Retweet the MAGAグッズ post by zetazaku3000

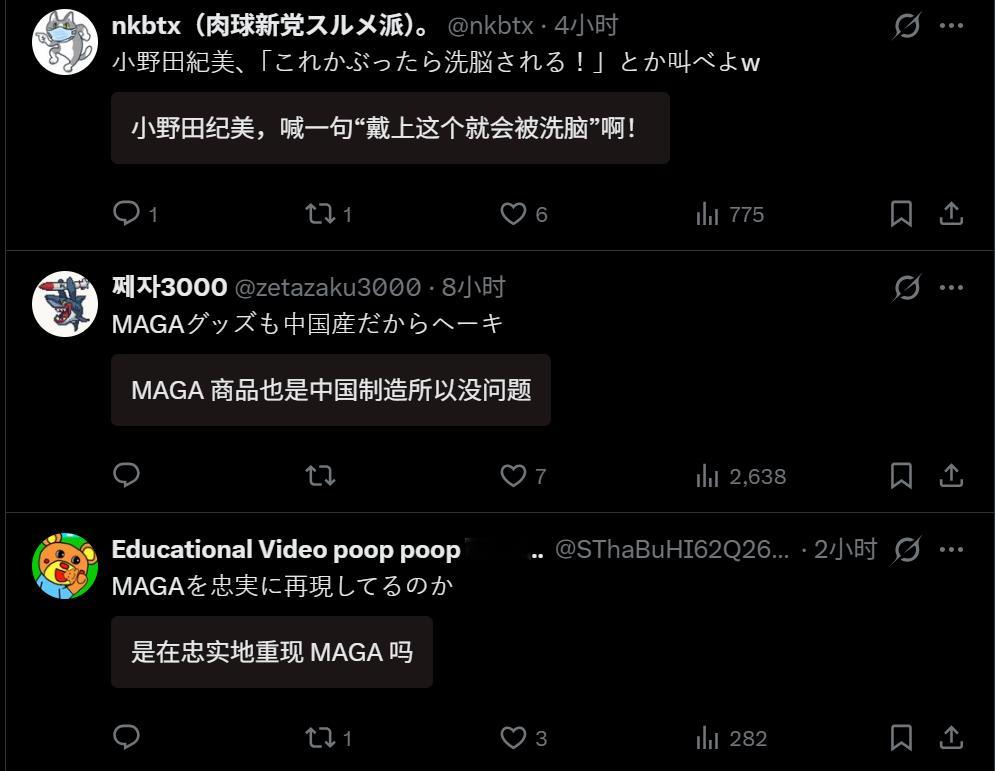point(320,476)
